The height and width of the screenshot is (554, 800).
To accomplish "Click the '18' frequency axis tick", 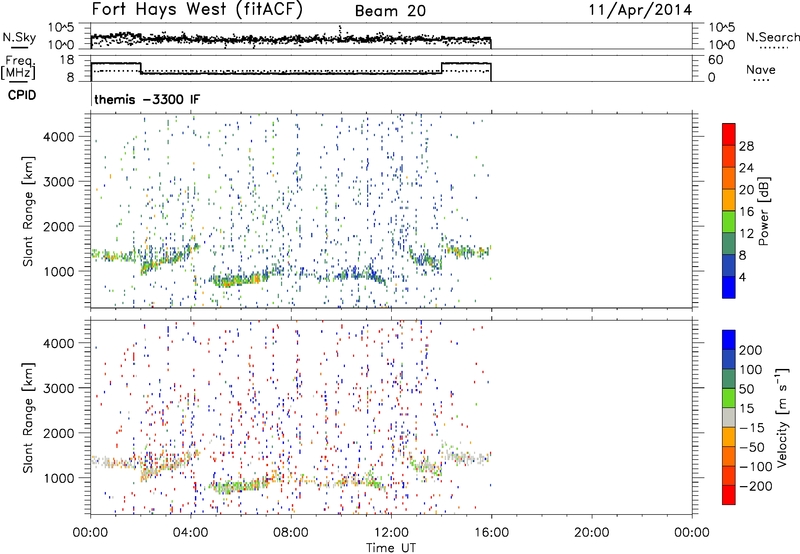I will click(x=67, y=60).
